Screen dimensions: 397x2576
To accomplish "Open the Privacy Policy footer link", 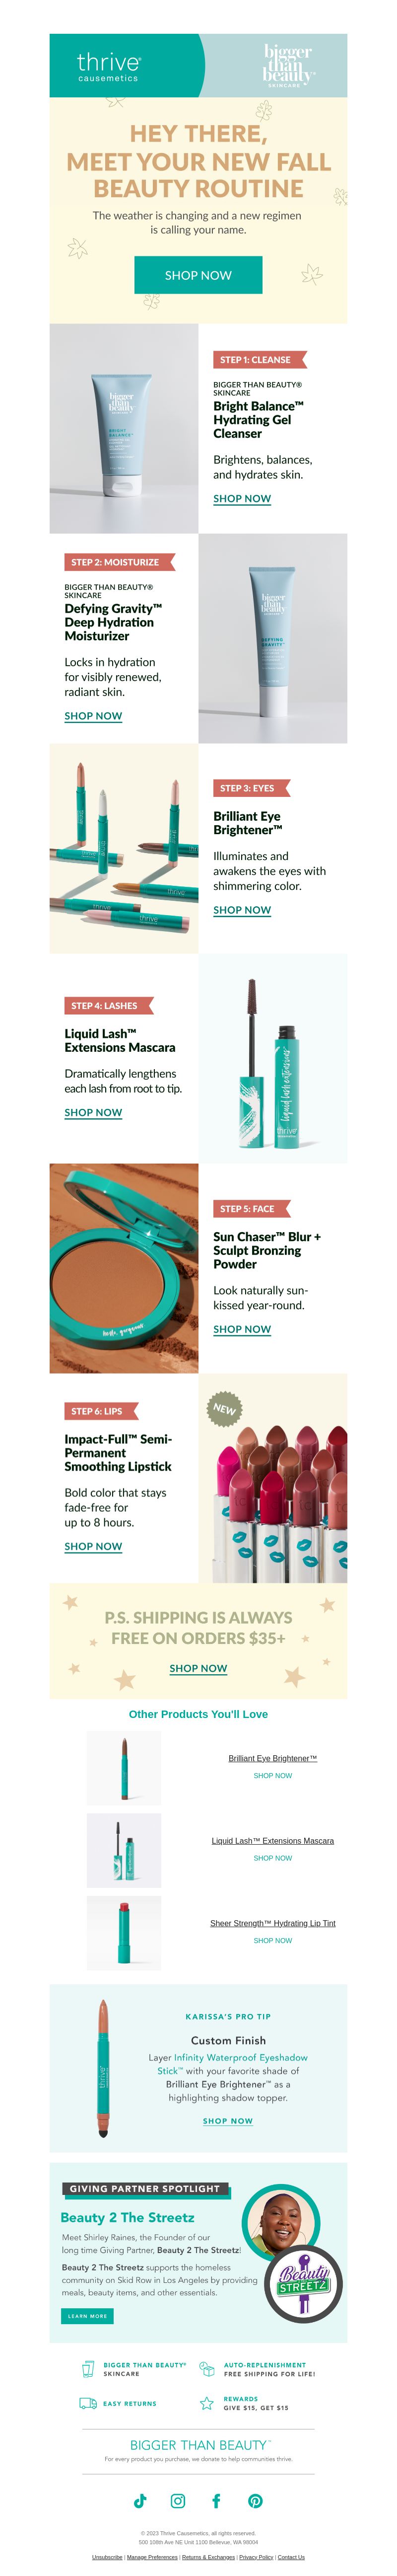I will coord(256,2557).
